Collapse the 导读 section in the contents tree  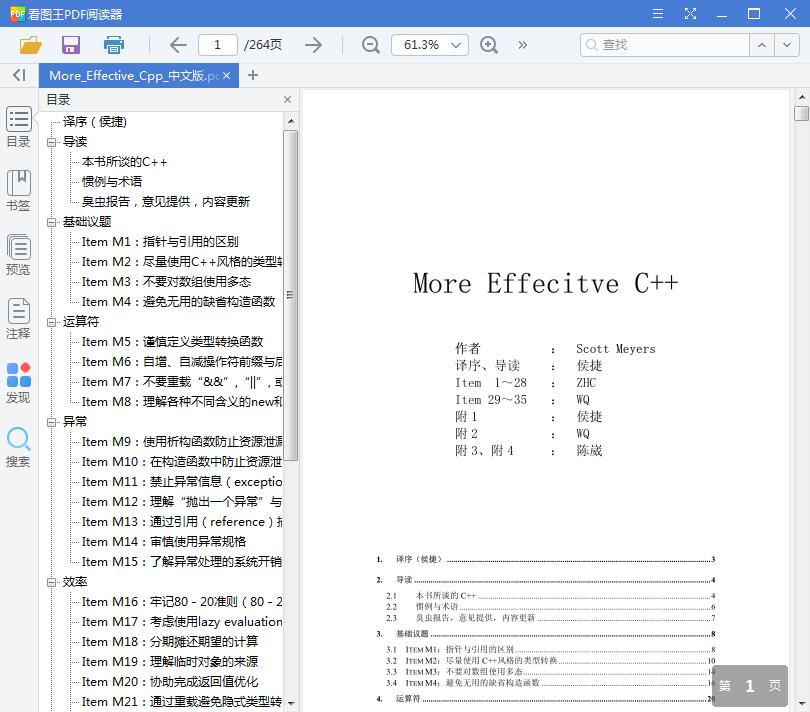[49, 142]
